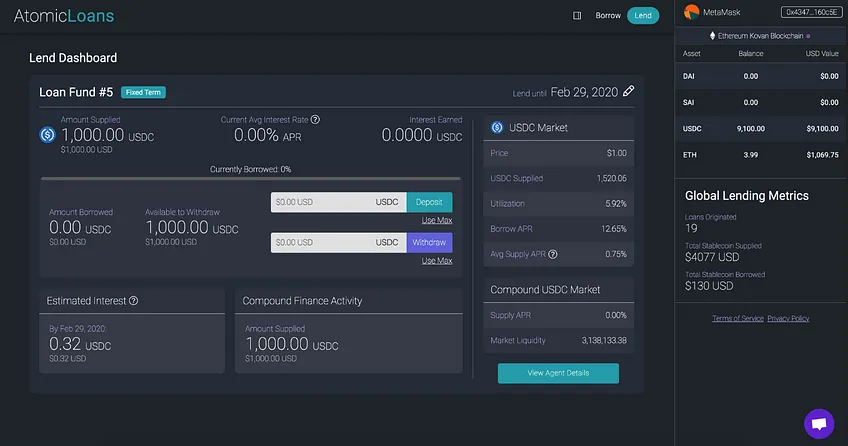Edit the Lend until date with pencil icon
The width and height of the screenshot is (848, 446).
628,91
